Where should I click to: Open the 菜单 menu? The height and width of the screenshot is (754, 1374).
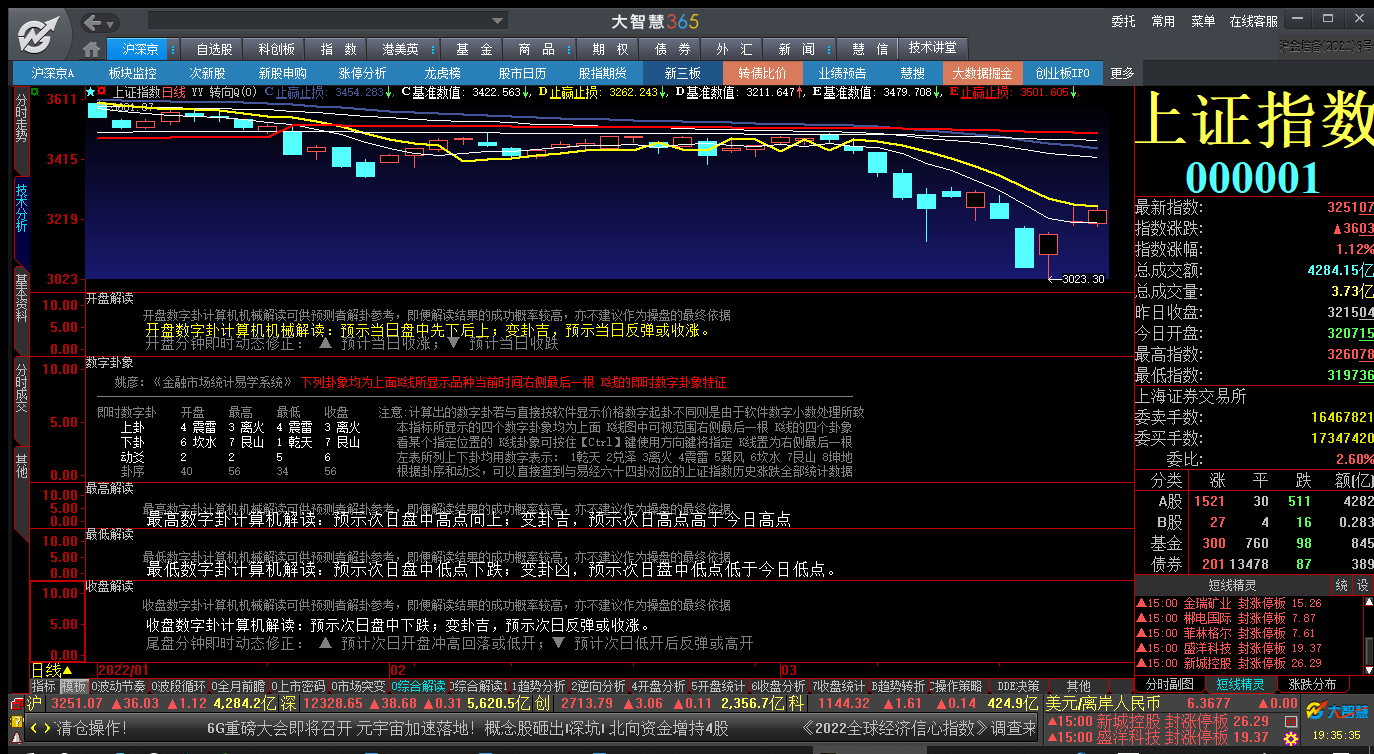(1203, 21)
